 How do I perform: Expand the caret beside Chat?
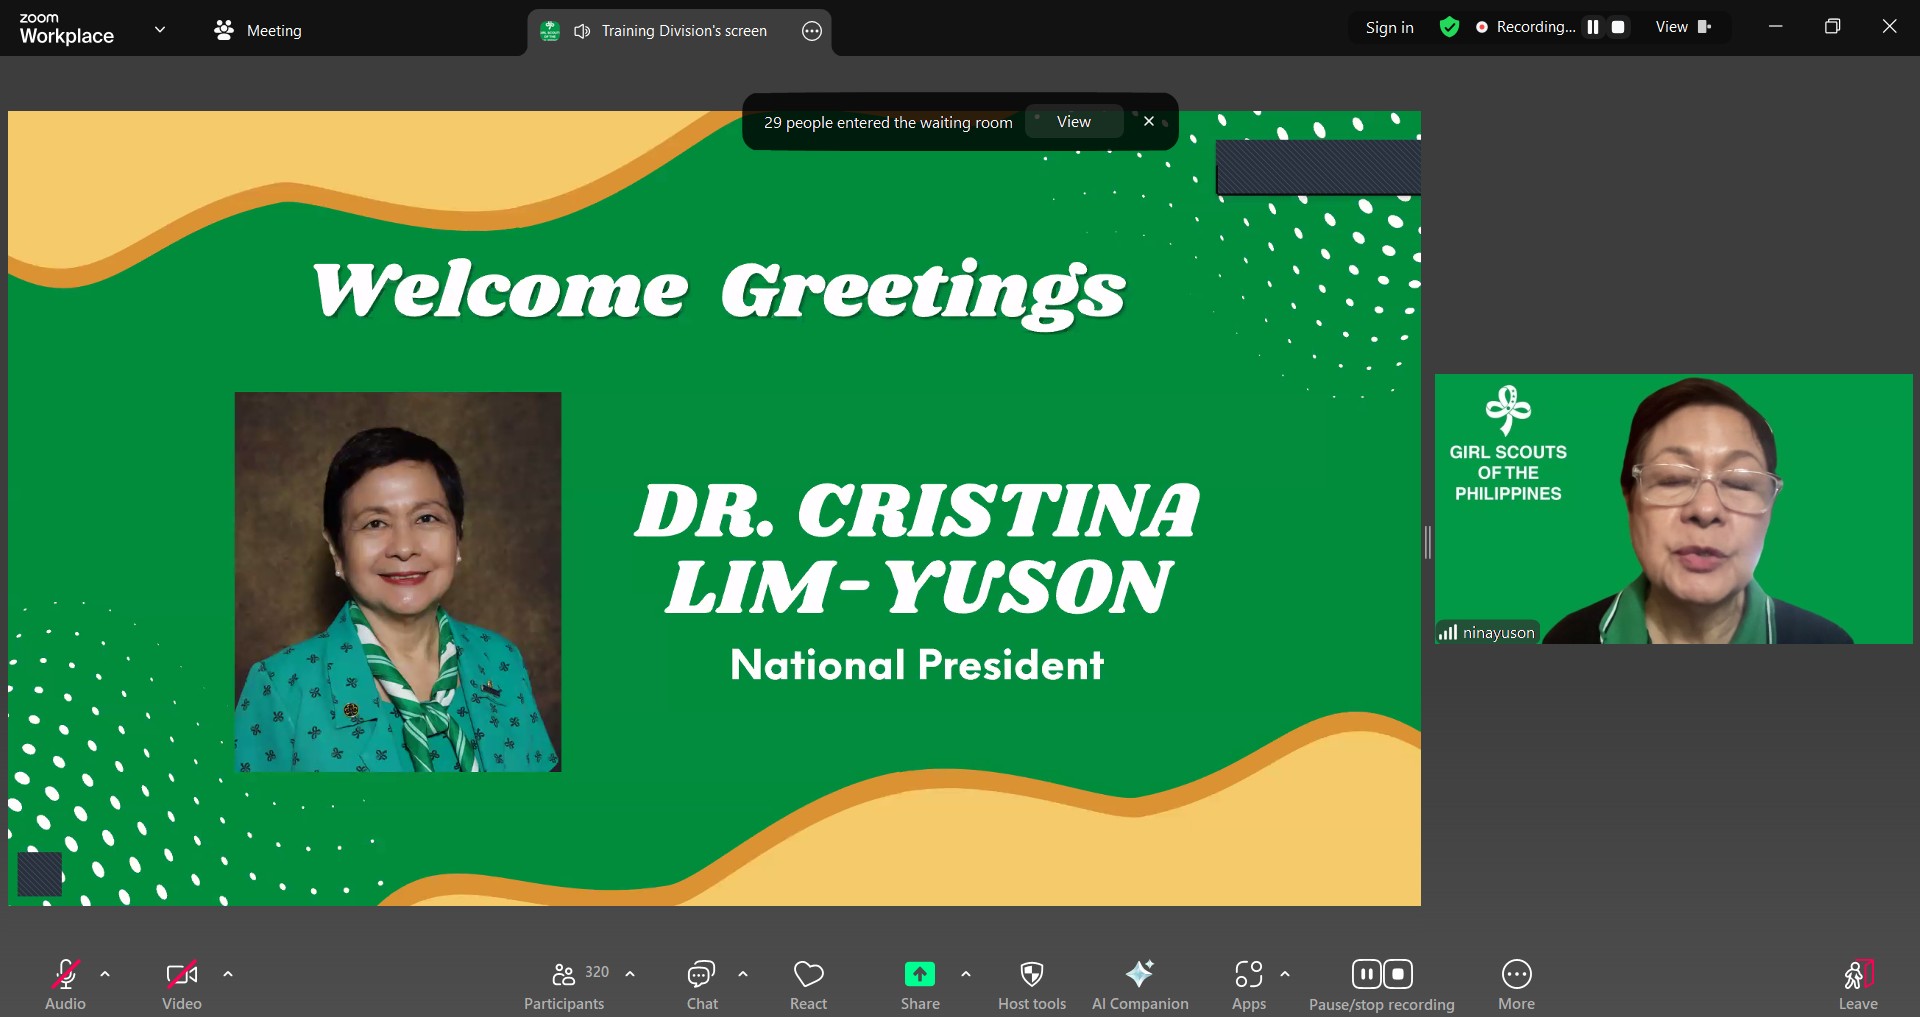coord(743,973)
